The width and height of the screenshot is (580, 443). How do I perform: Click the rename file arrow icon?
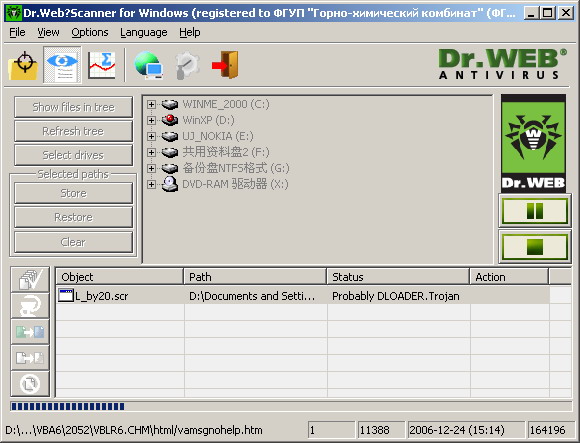(30, 332)
